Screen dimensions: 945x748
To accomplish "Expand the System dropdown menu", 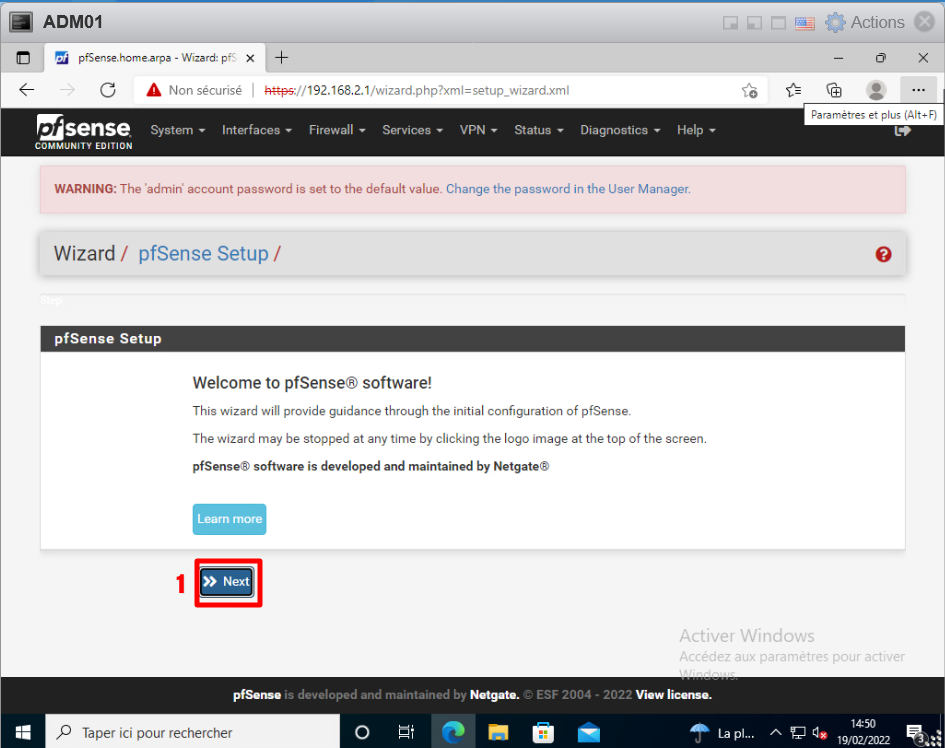I will [x=177, y=130].
